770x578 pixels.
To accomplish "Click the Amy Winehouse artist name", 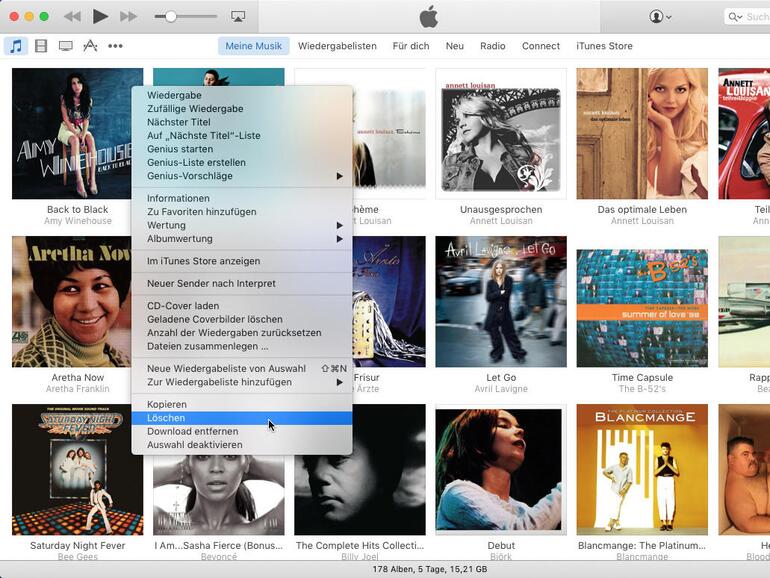I will click(x=78, y=221).
